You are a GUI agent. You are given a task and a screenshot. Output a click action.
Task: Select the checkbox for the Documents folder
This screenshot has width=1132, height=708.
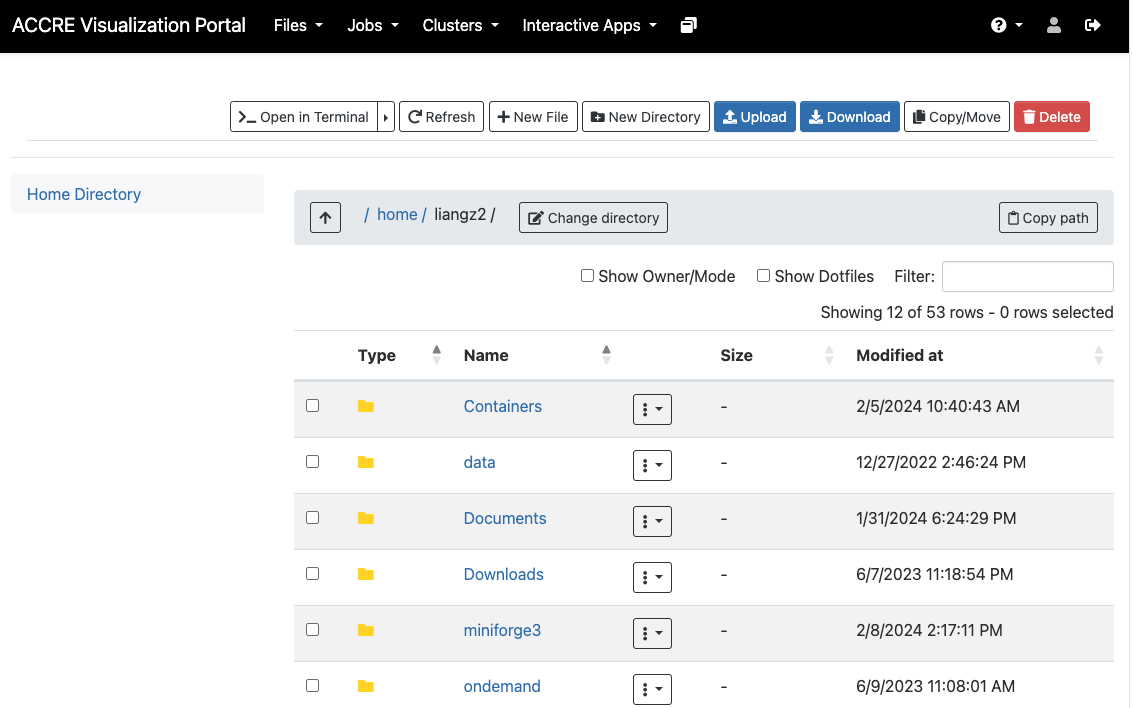tap(313, 518)
